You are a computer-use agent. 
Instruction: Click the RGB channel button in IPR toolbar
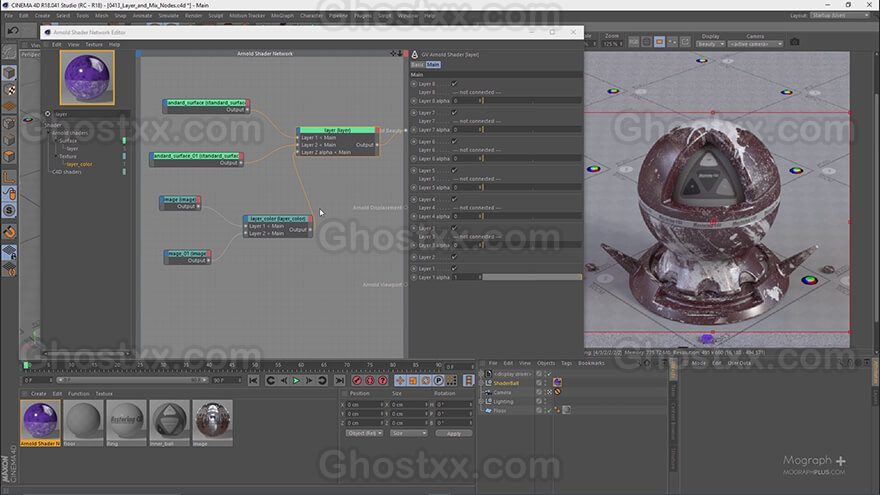pos(634,42)
